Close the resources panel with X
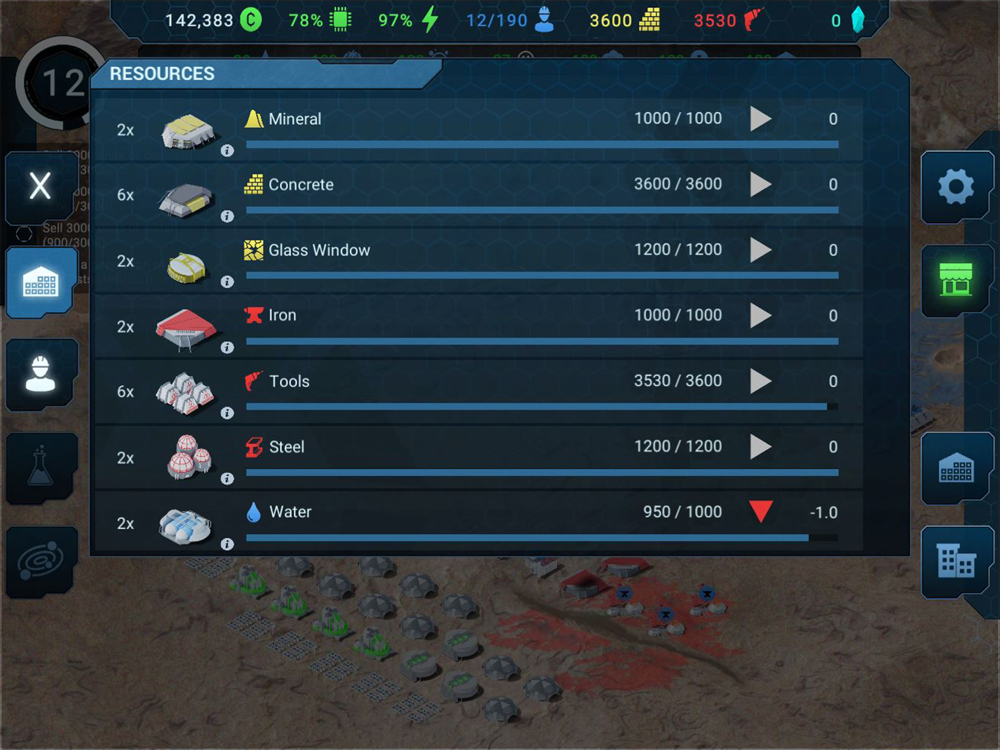 click(x=41, y=186)
